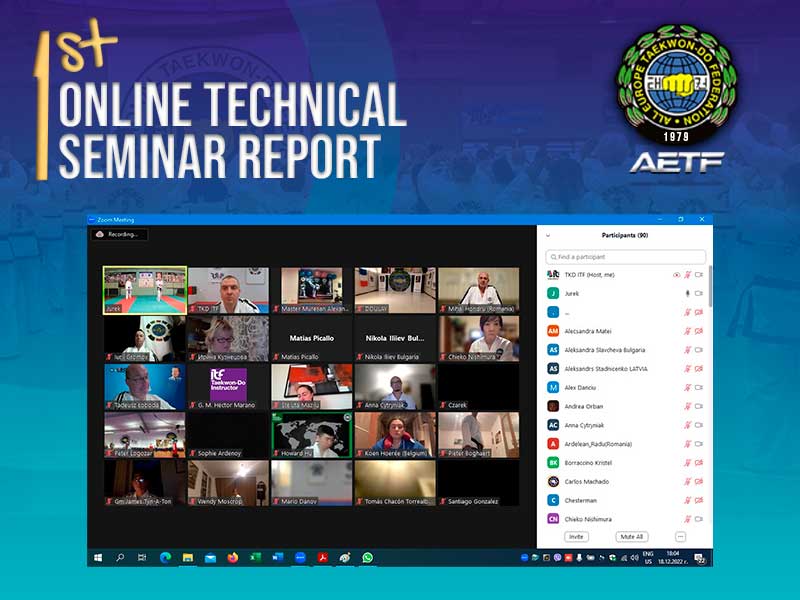Toggle Alex Danciu's microphone icon
The height and width of the screenshot is (600, 800).
[x=688, y=388]
